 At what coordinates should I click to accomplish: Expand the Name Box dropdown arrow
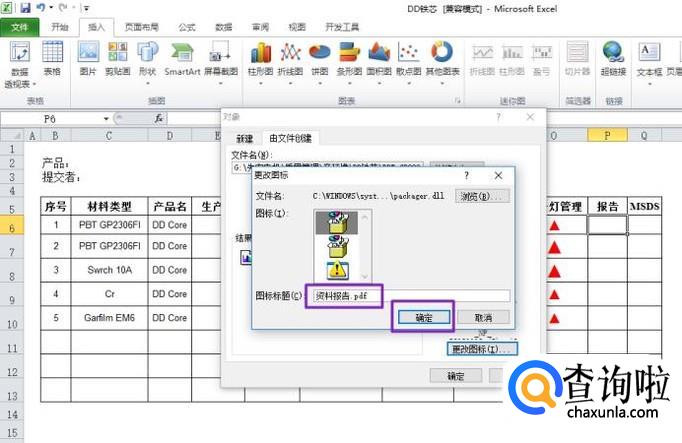[x=106, y=119]
